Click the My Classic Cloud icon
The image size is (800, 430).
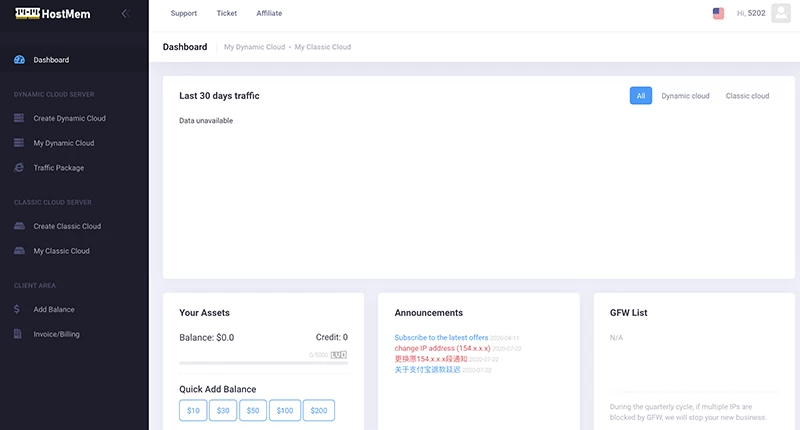(x=19, y=251)
